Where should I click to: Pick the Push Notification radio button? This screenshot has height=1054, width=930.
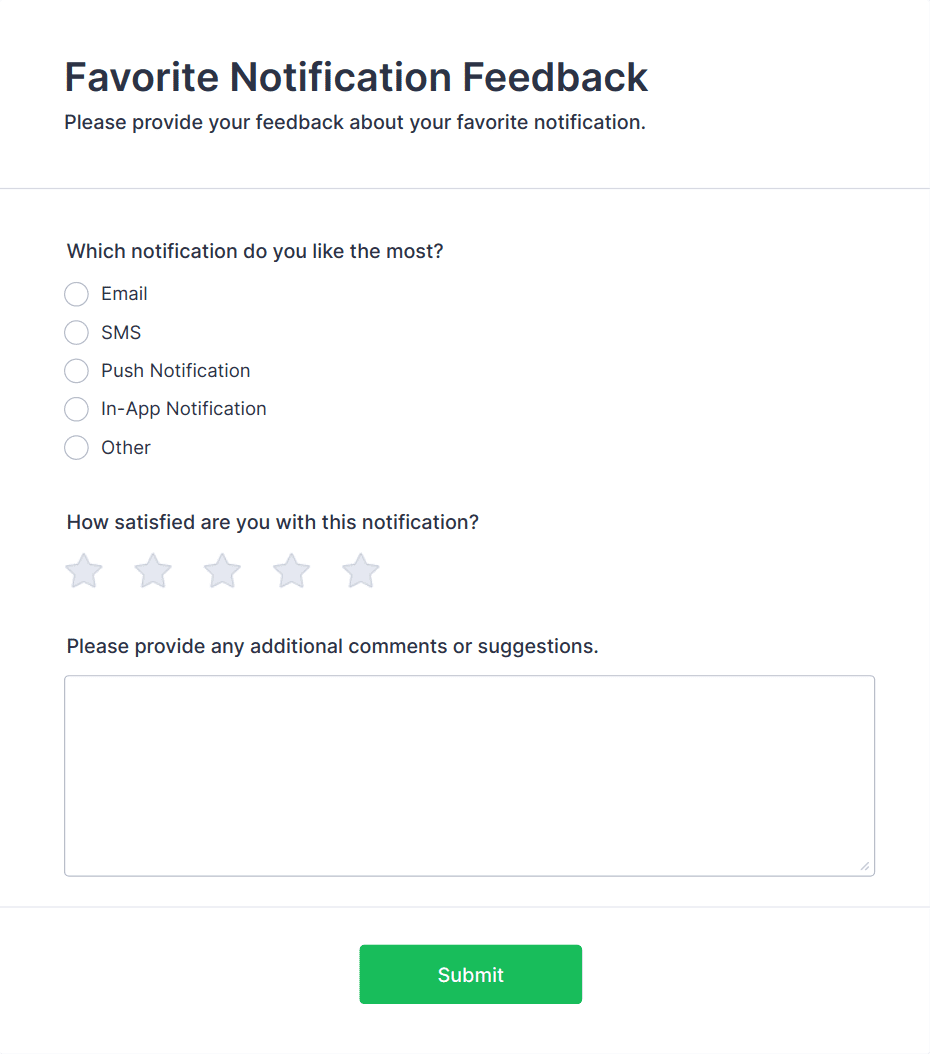point(76,371)
